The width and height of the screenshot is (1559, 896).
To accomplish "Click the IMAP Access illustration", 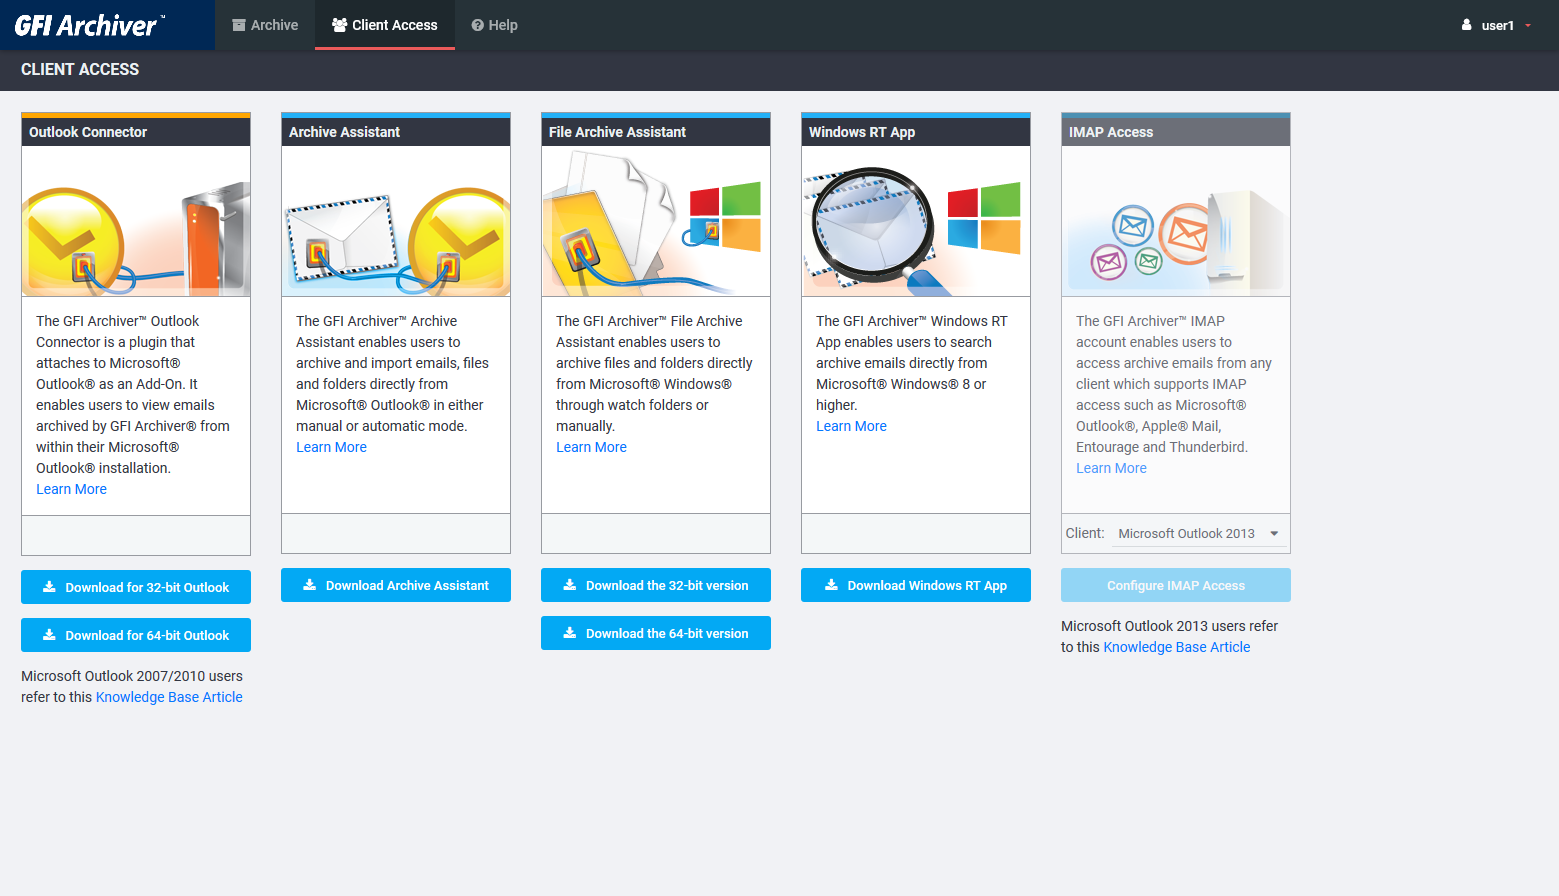I will [x=1176, y=221].
